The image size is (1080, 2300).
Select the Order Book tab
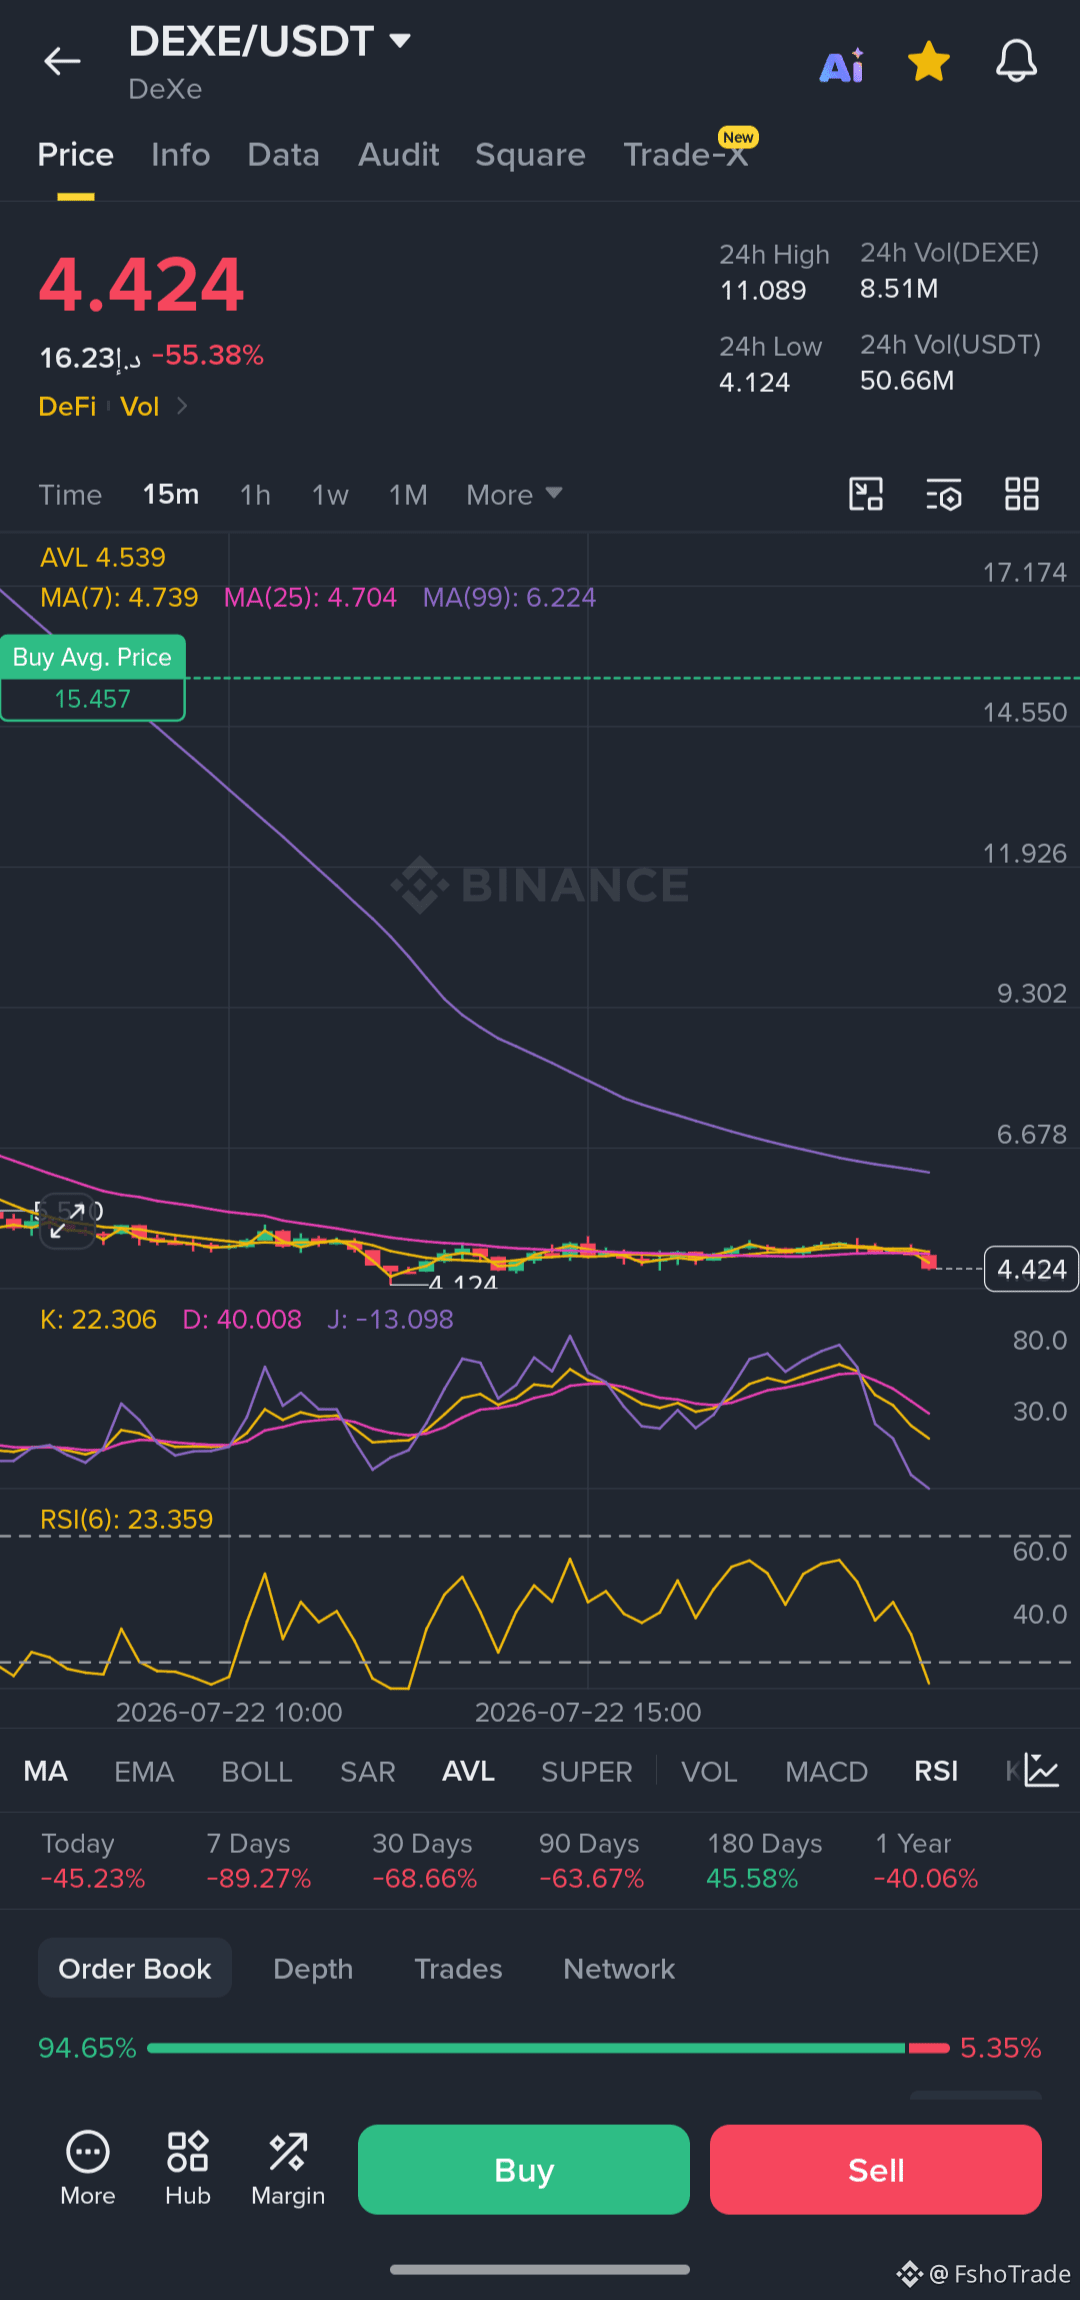(135, 1968)
